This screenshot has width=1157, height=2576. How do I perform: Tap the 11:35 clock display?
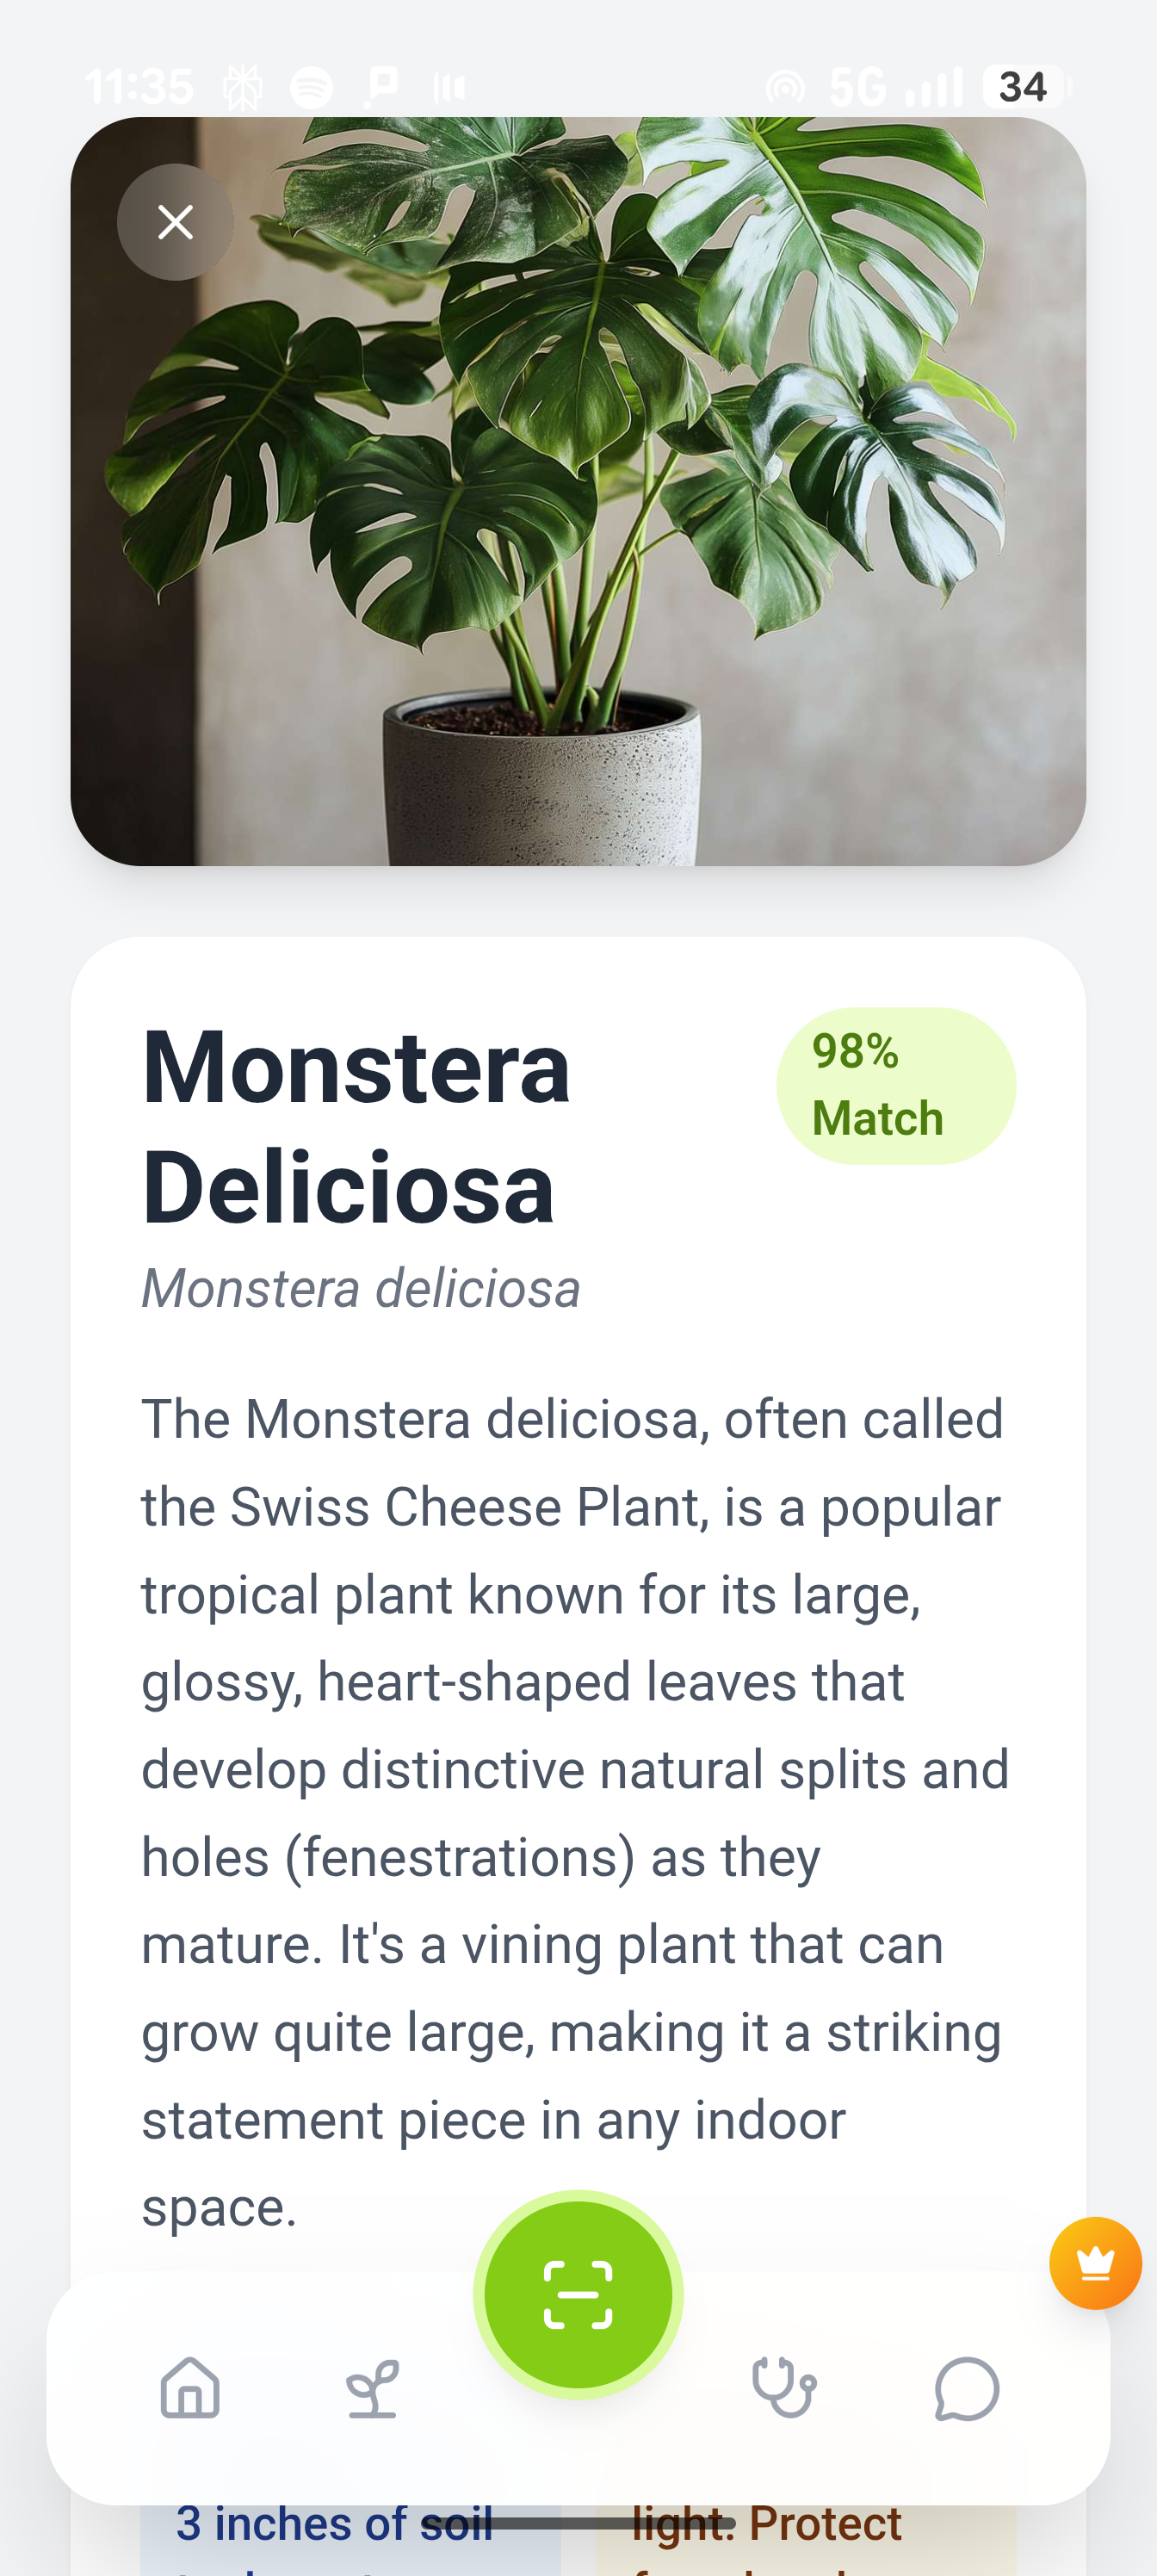tap(140, 85)
